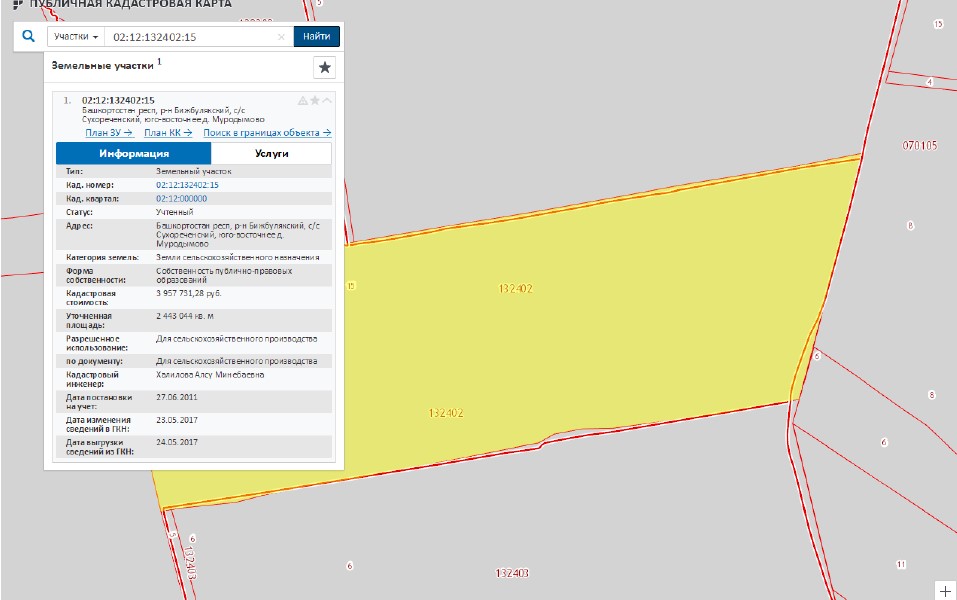Click the warning triangle icon in result
This screenshot has height=600, width=957.
[302, 100]
